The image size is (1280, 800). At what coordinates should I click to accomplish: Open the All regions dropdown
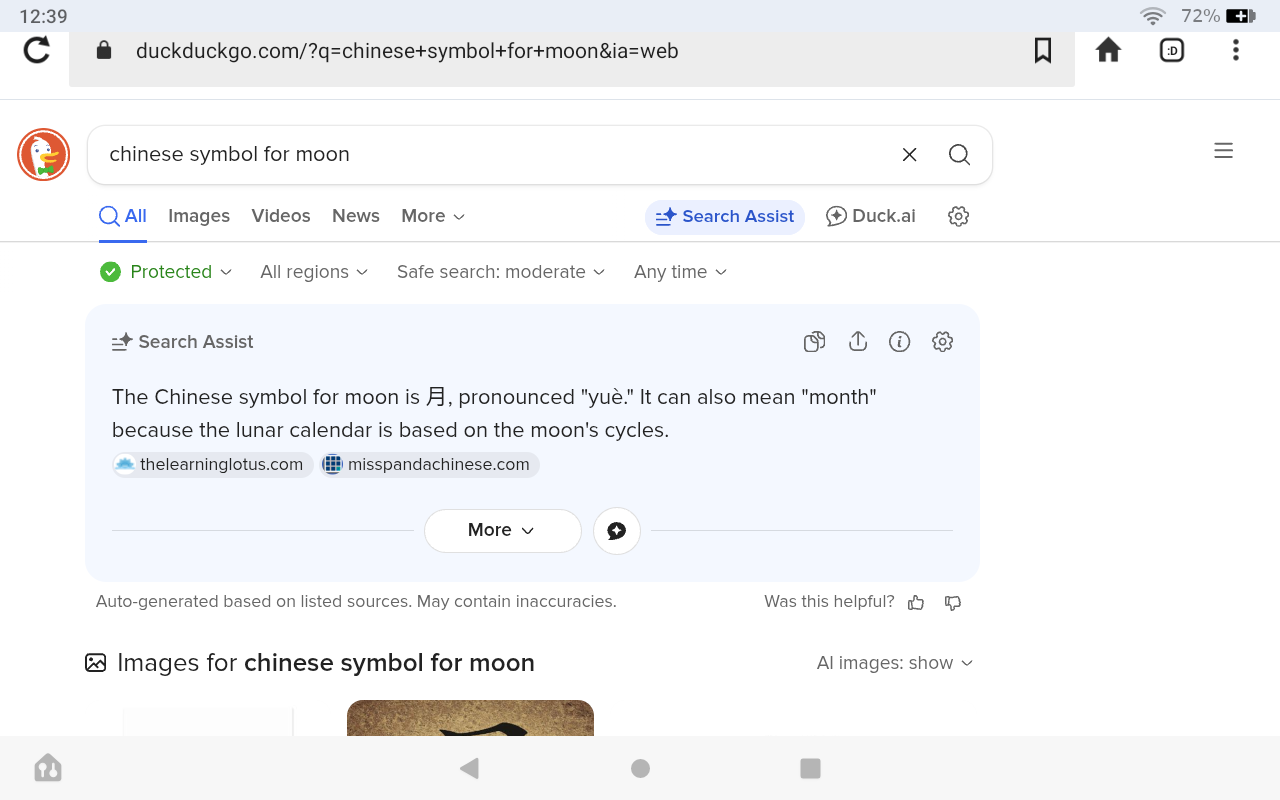(314, 272)
